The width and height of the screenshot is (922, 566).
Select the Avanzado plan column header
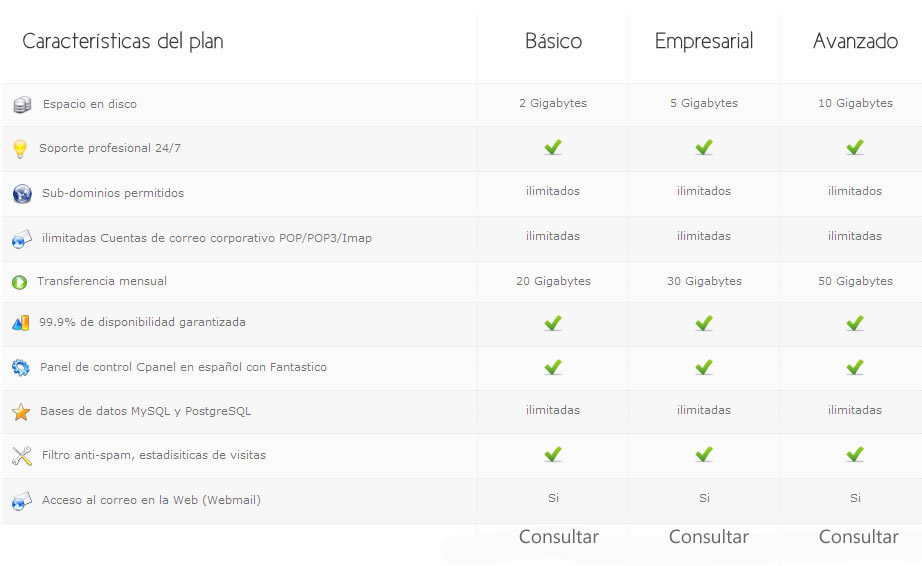pos(855,42)
